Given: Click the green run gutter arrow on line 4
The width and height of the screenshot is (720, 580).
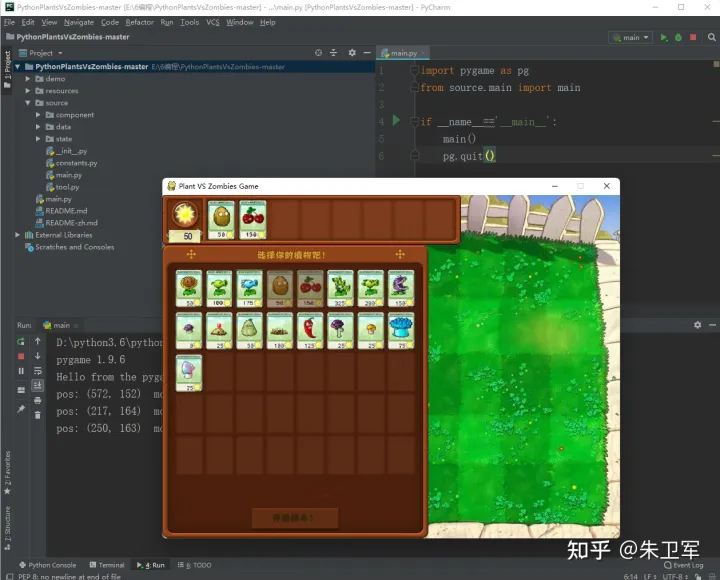Looking at the screenshot, I should [x=396, y=121].
